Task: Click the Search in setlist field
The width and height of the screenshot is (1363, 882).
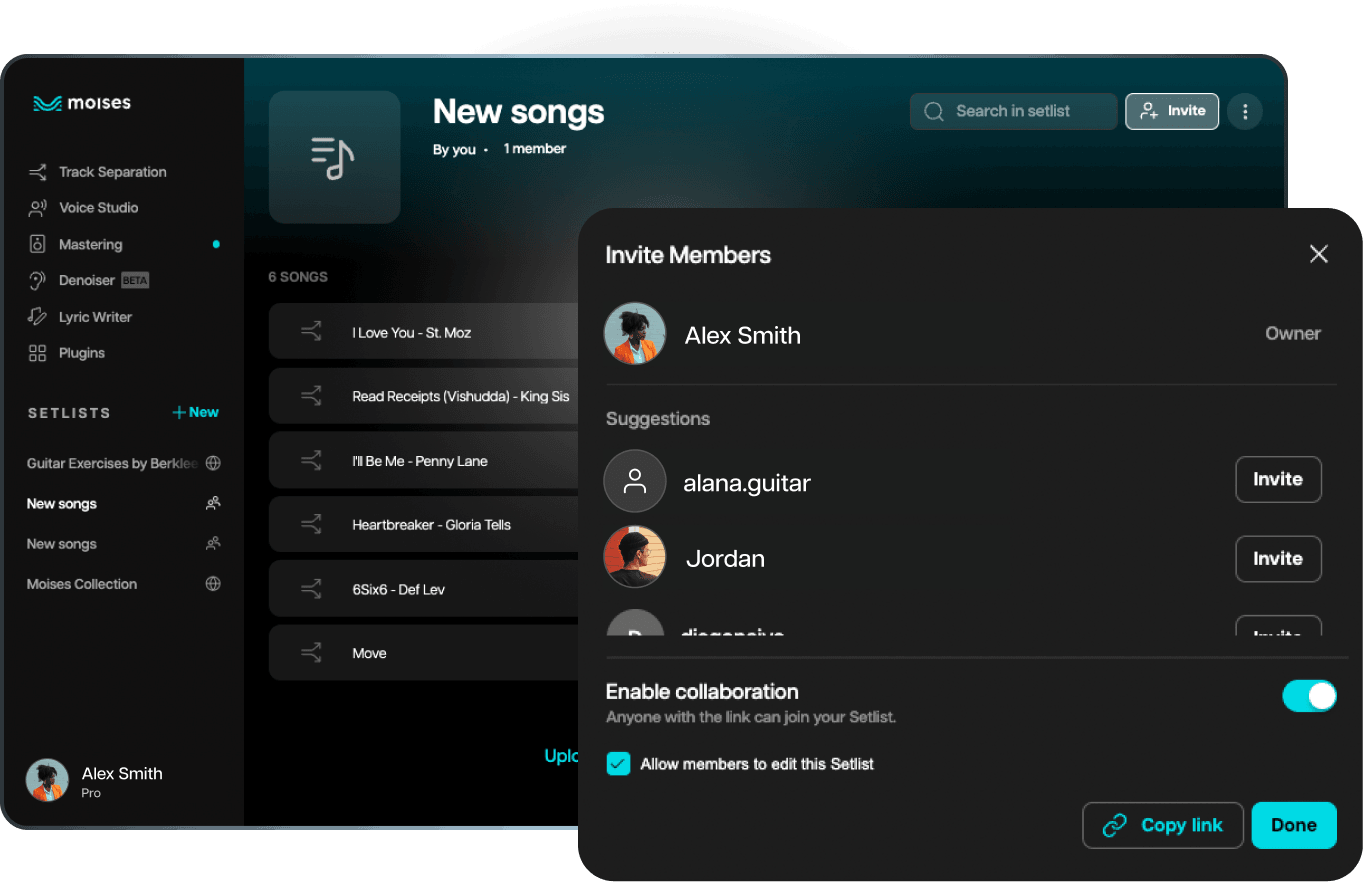Action: [1013, 111]
